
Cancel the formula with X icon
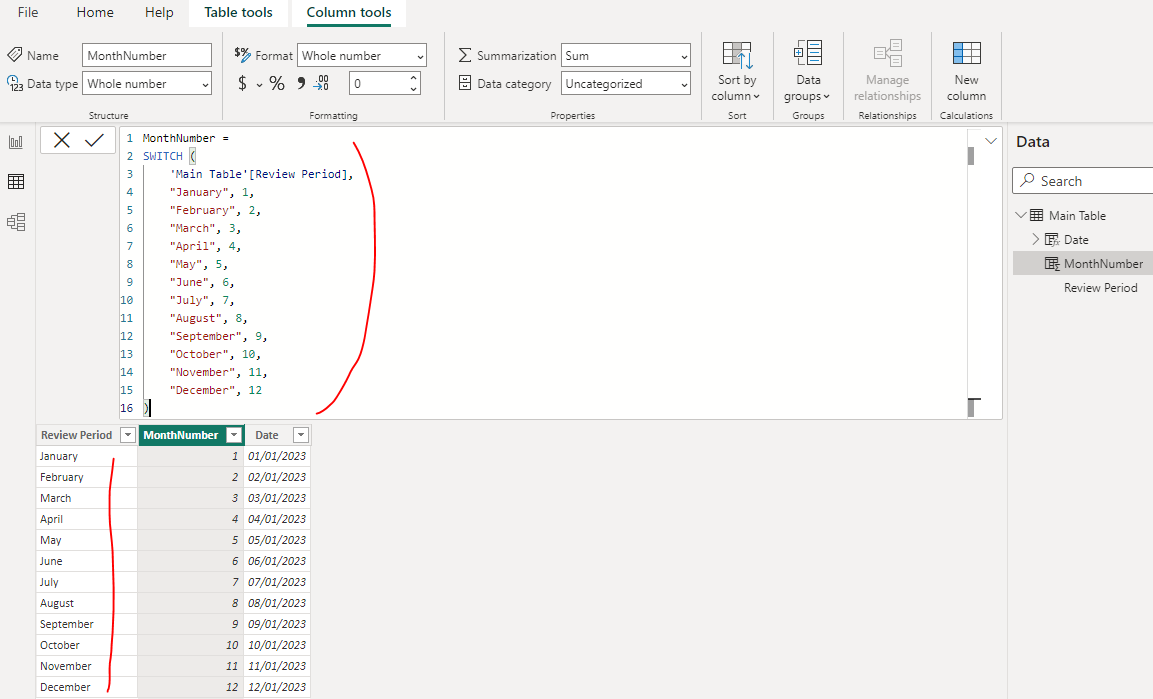(x=62, y=140)
